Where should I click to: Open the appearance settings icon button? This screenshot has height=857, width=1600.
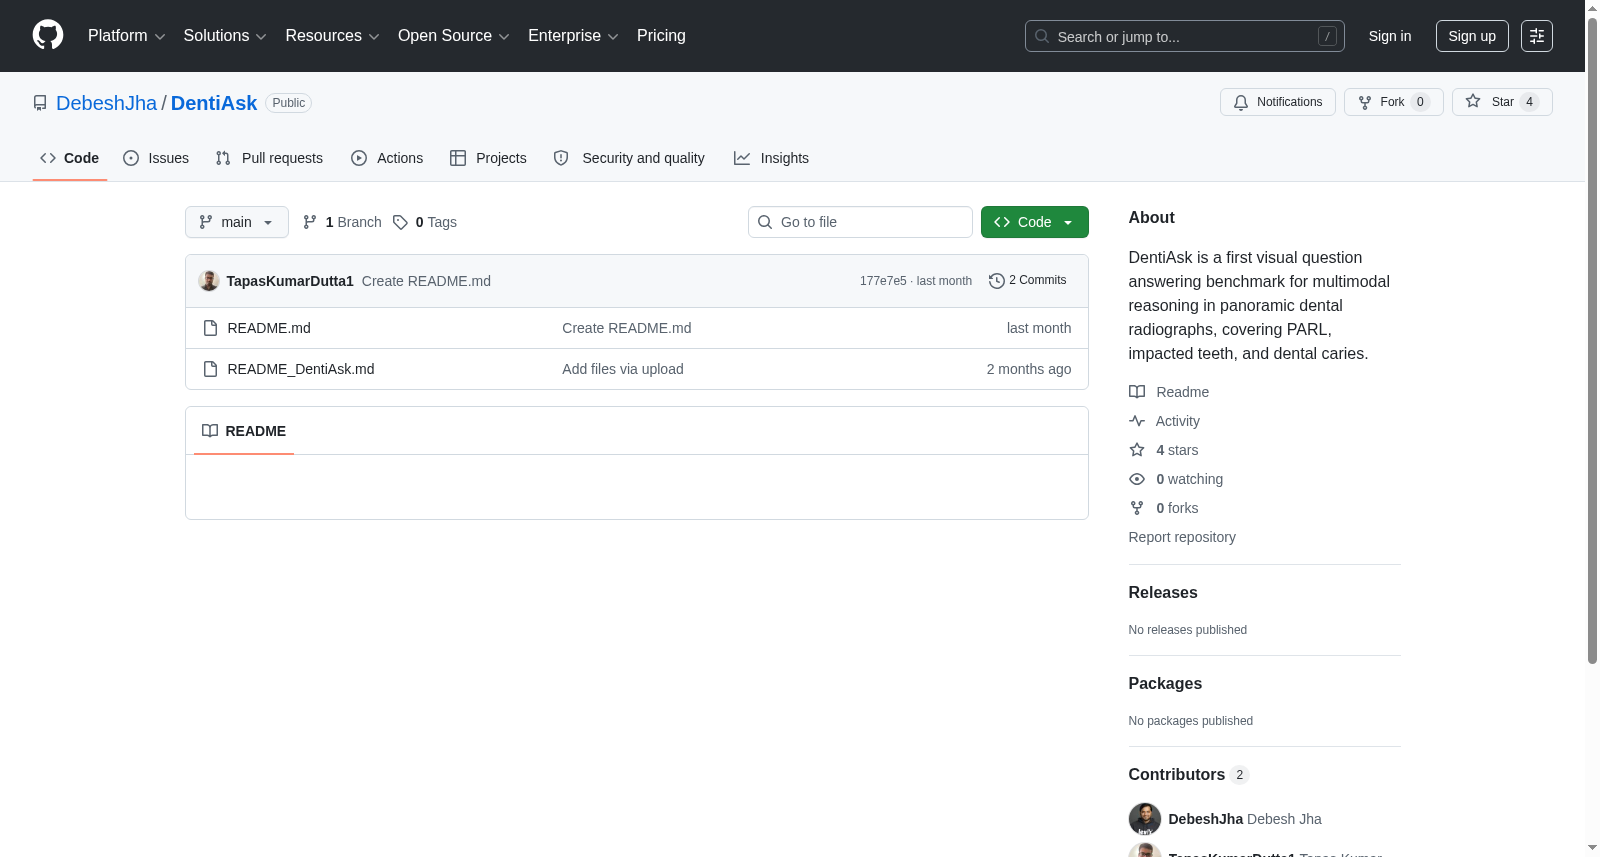(x=1537, y=36)
